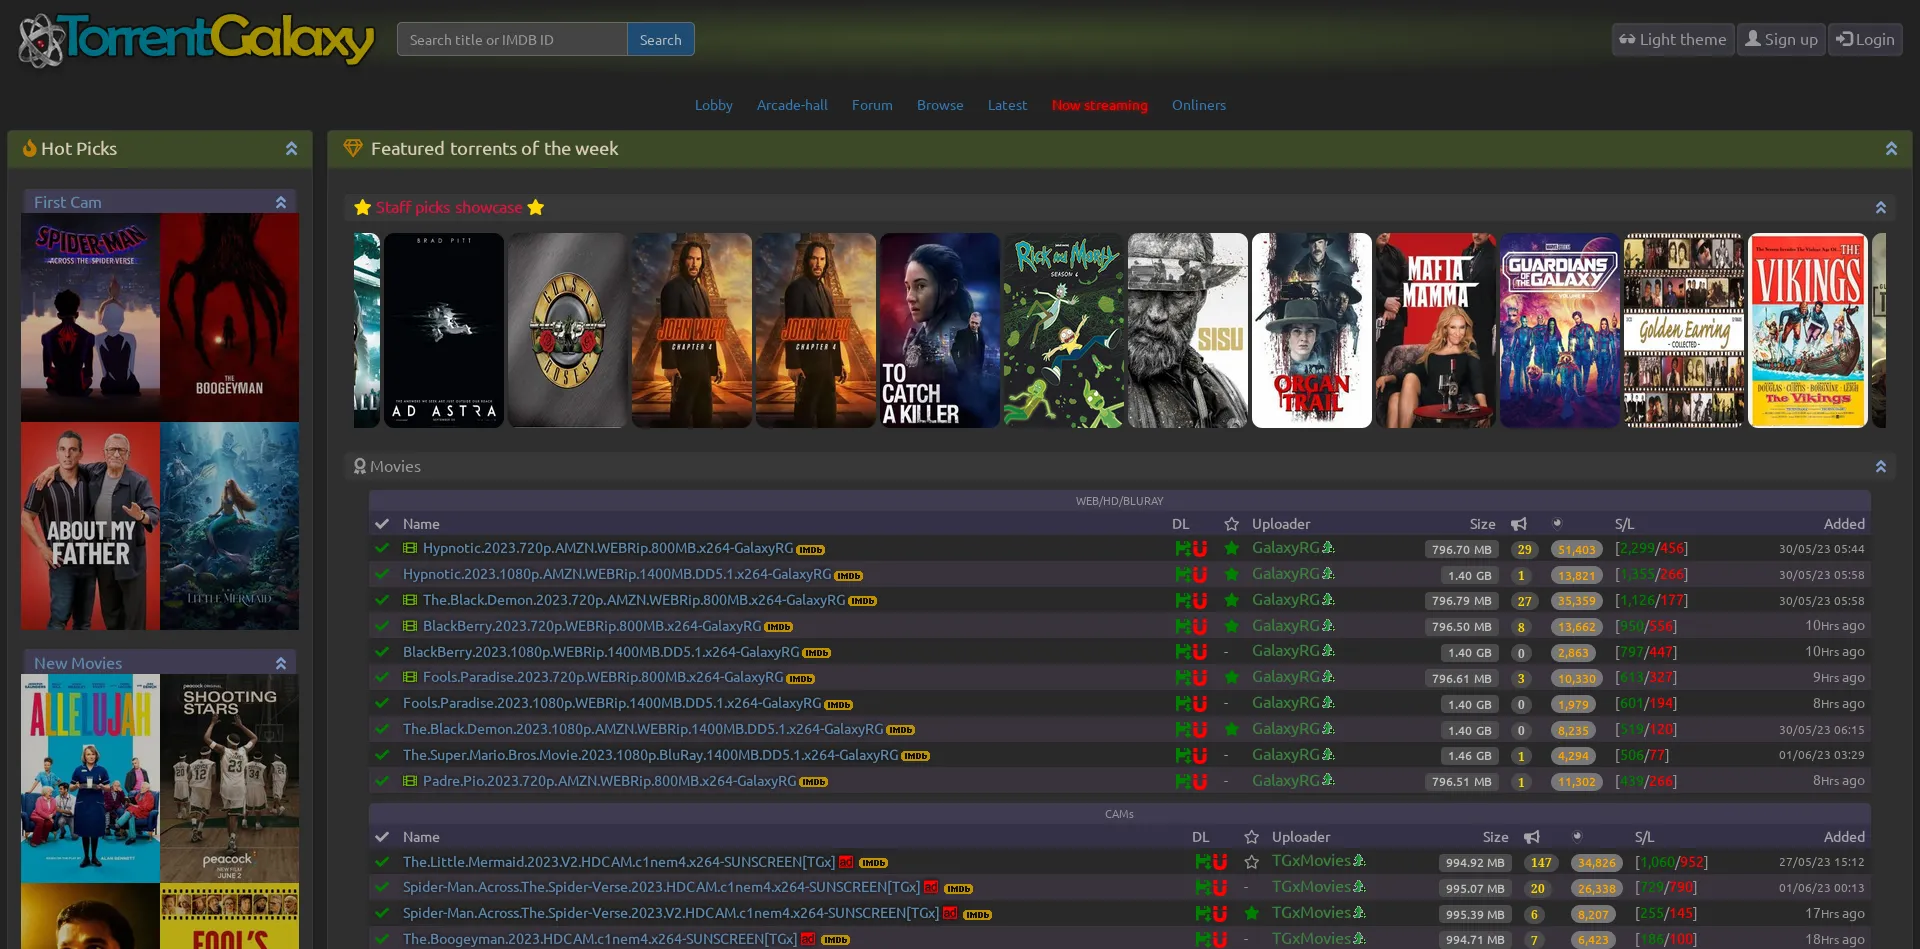This screenshot has width=1920, height=949.
Task: Click the Sign up button
Action: [1781, 39]
